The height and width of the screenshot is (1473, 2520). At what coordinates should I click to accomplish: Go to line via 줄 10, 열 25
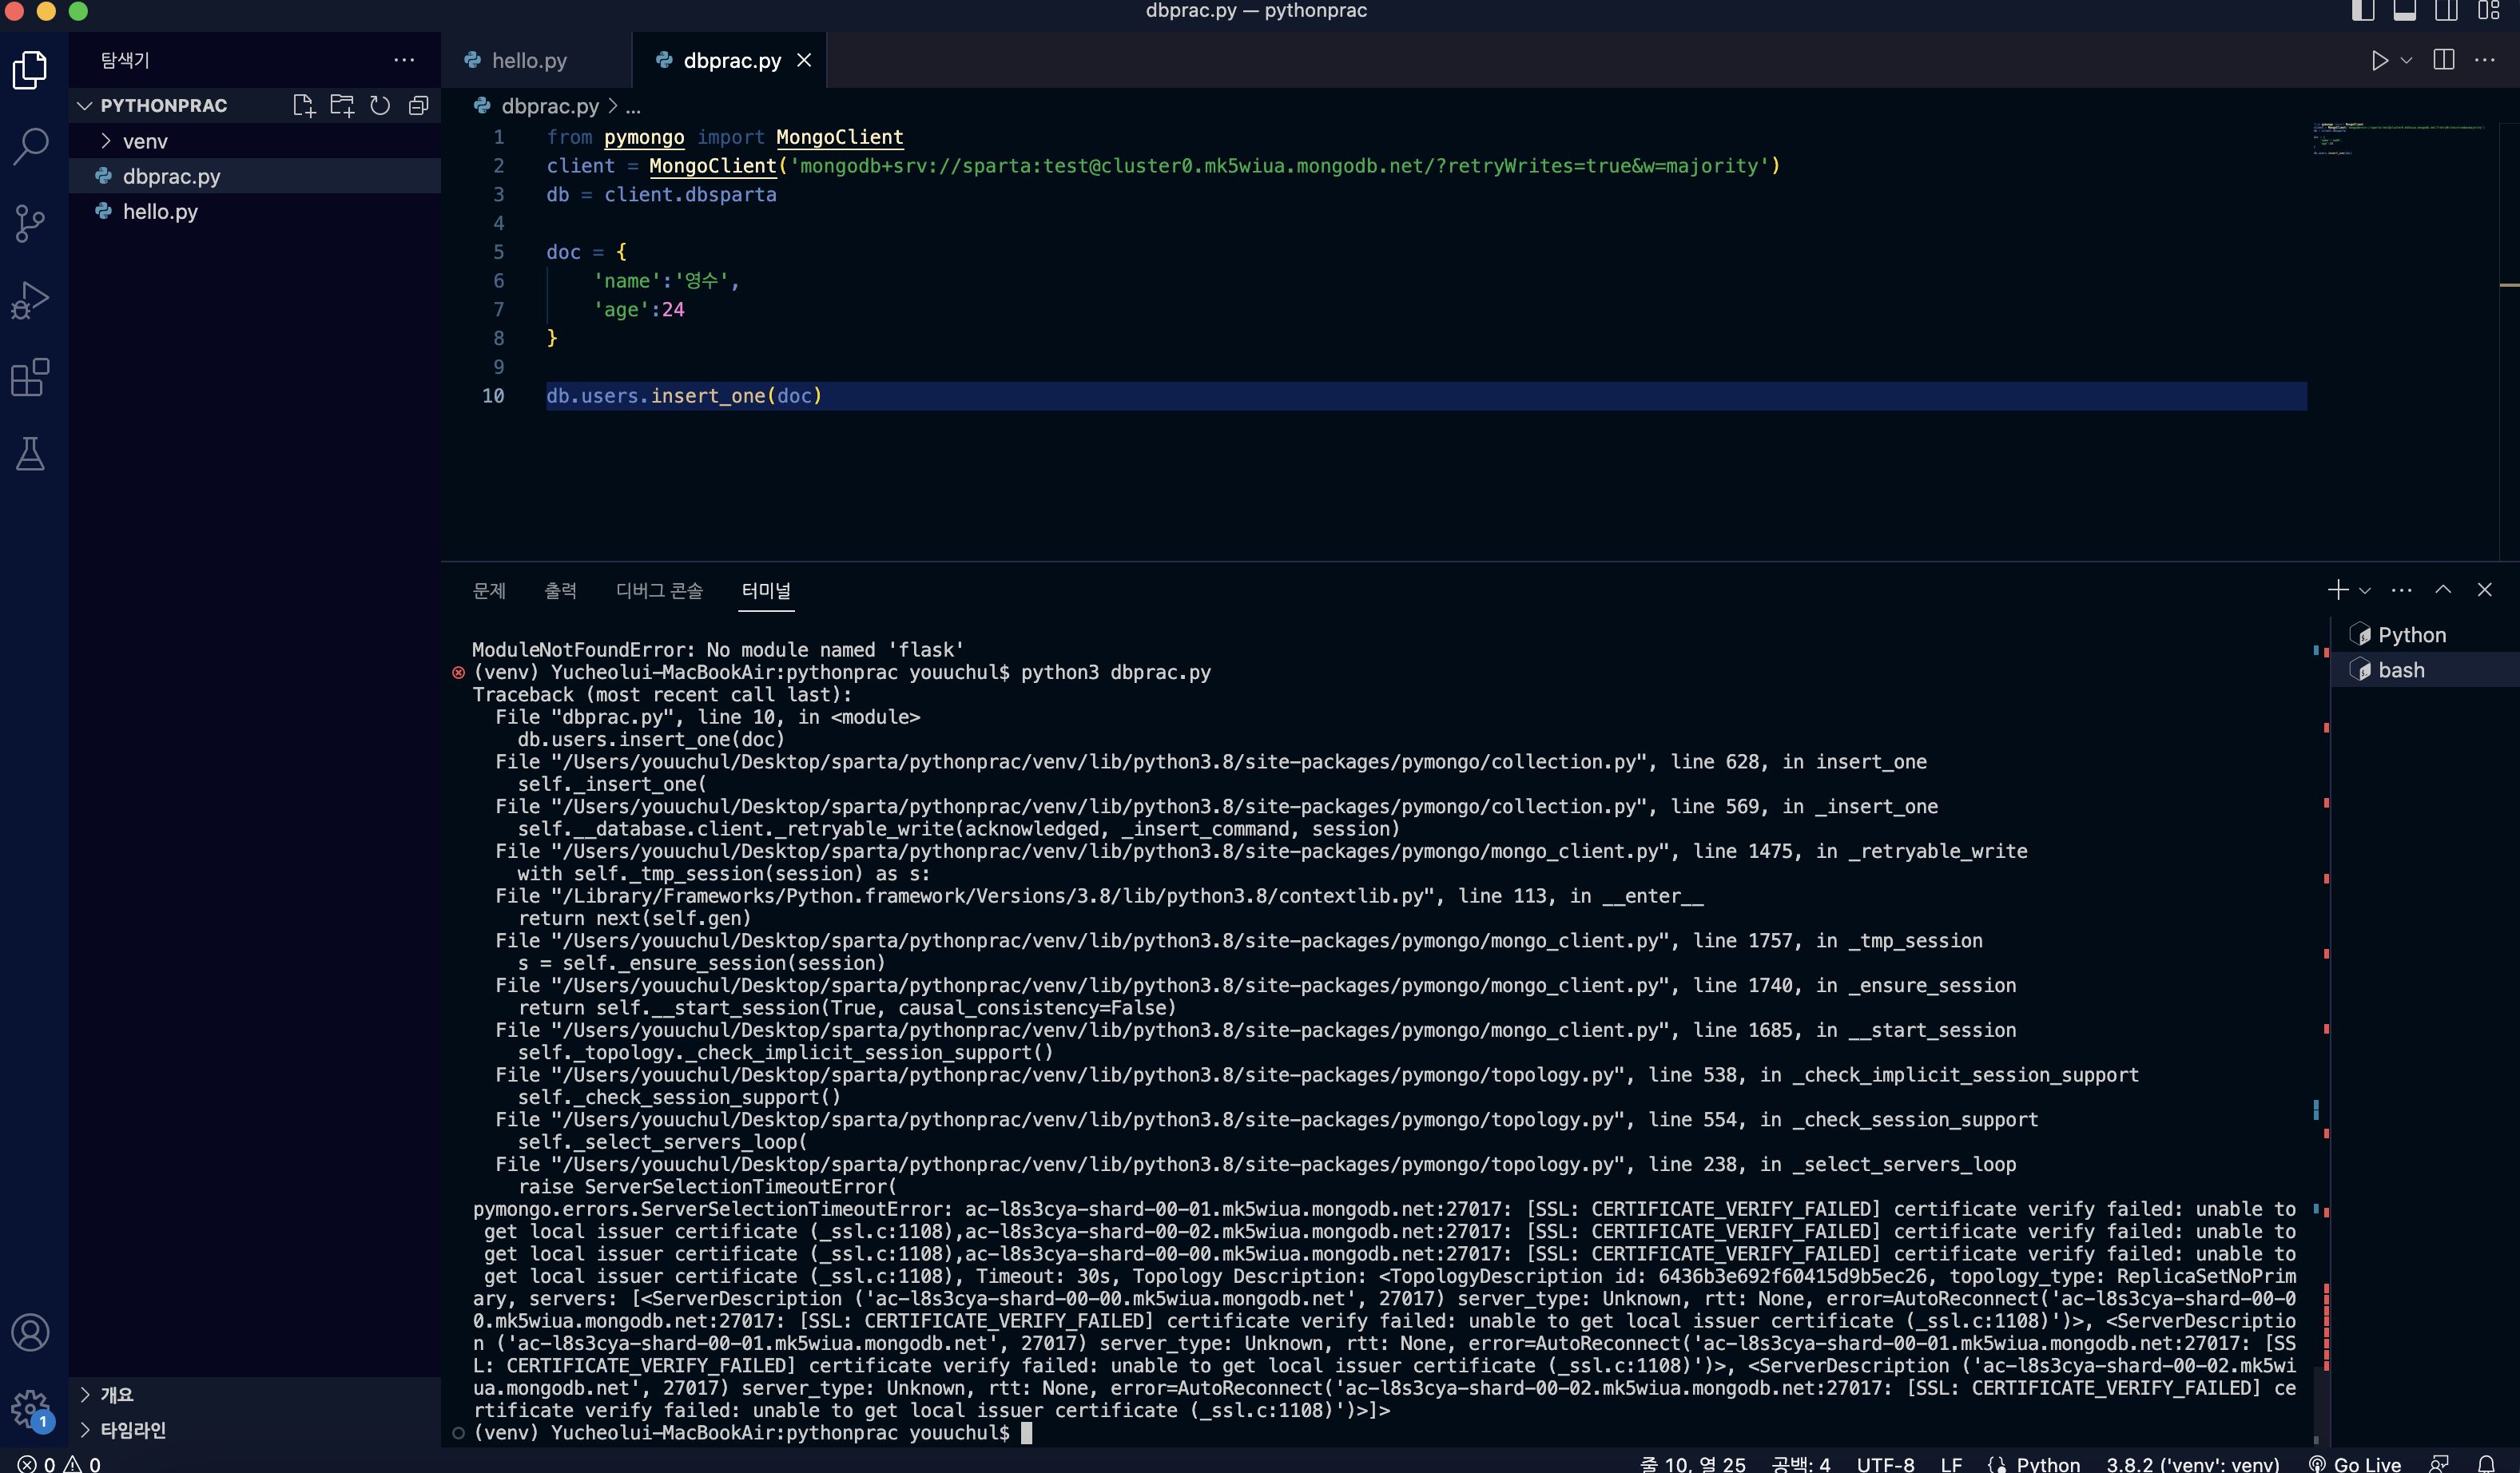pos(1693,1463)
